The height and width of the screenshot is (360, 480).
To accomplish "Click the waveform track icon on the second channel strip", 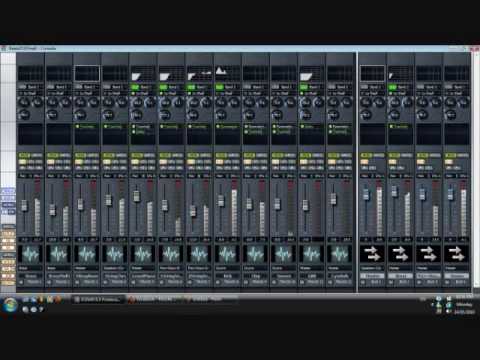I will pos(58,254).
